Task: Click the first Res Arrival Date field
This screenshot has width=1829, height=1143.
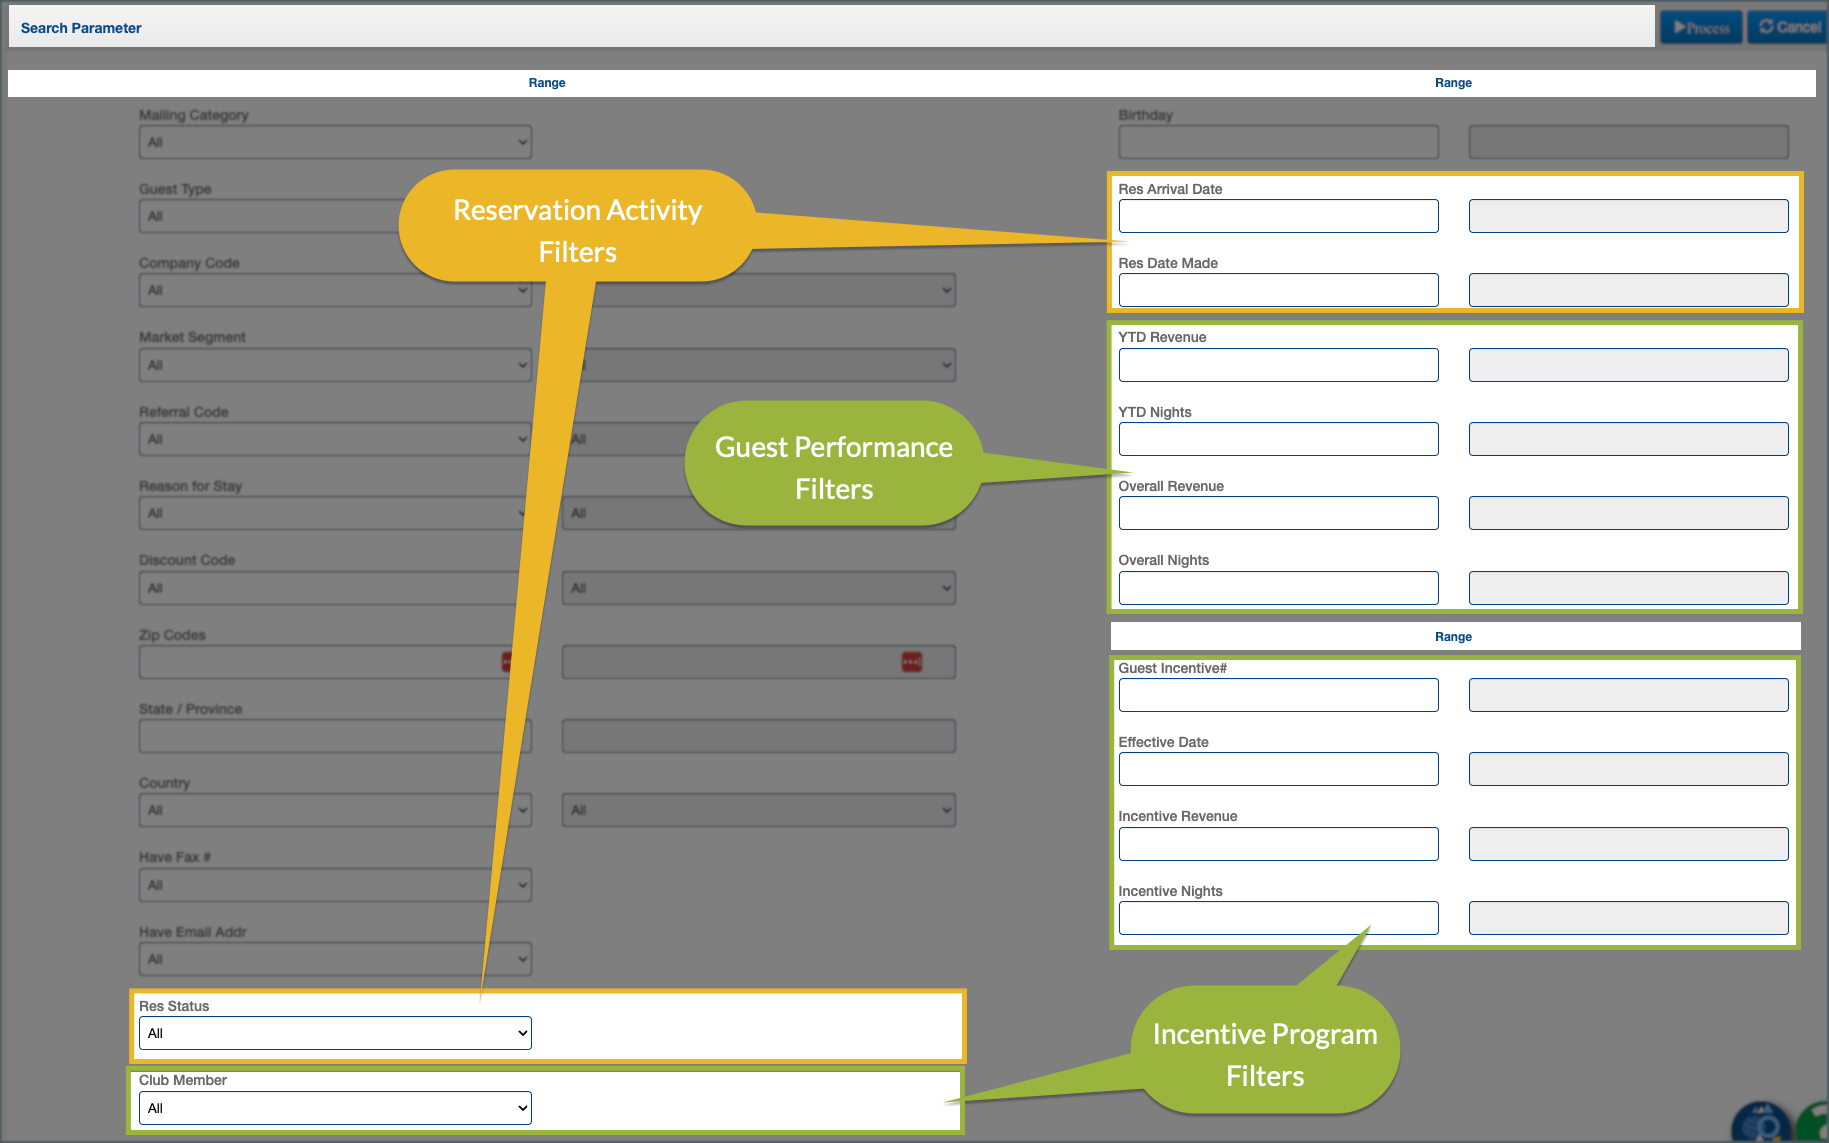Action: 1278,216
